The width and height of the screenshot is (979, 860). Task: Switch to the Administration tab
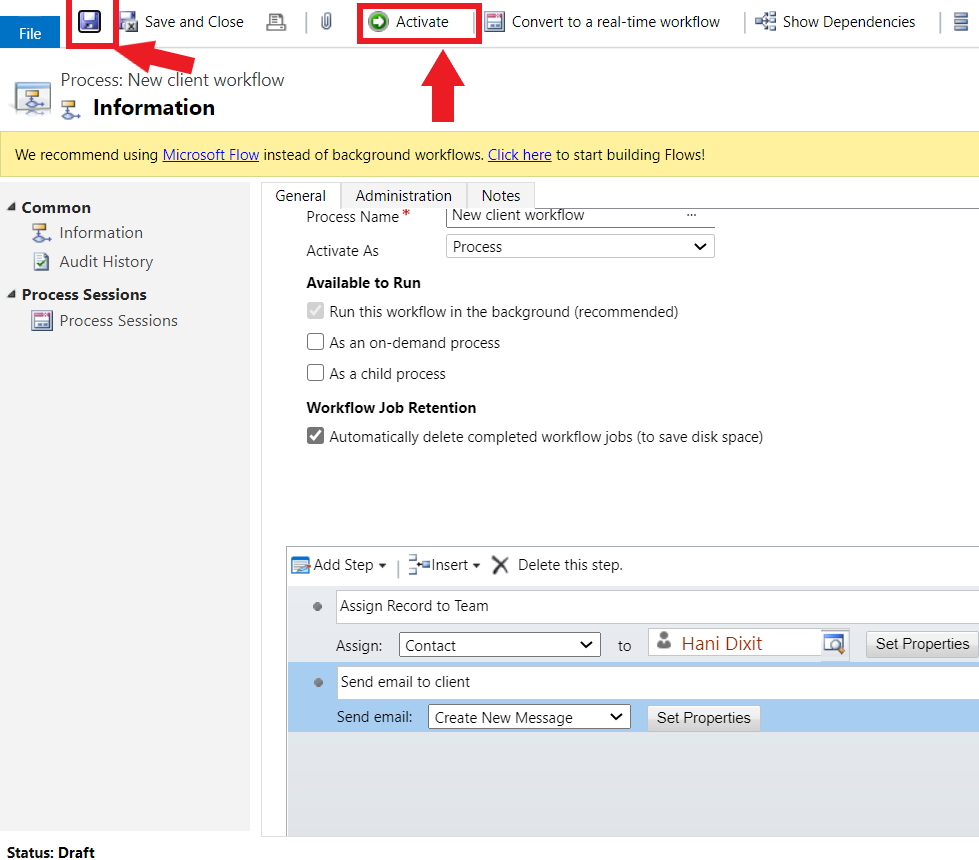[x=403, y=196]
